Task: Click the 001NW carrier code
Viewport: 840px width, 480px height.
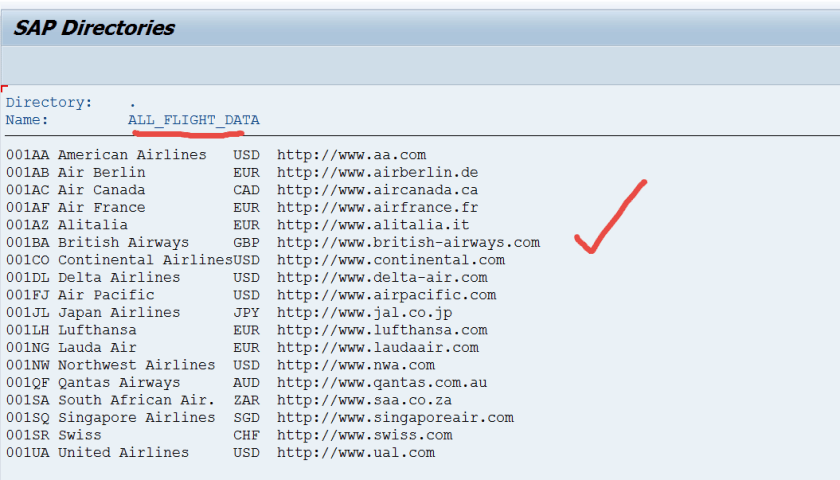Action: pos(27,365)
